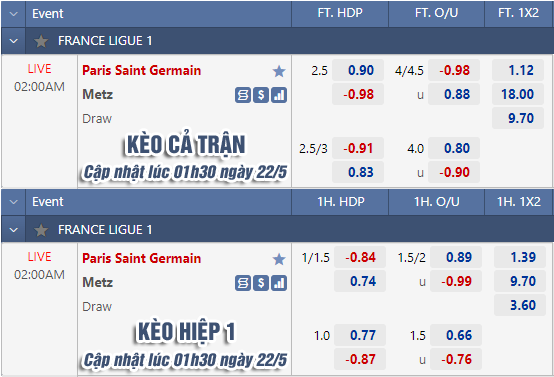Select full-time 1X2 odds 1.12 for PSG

tap(518, 70)
